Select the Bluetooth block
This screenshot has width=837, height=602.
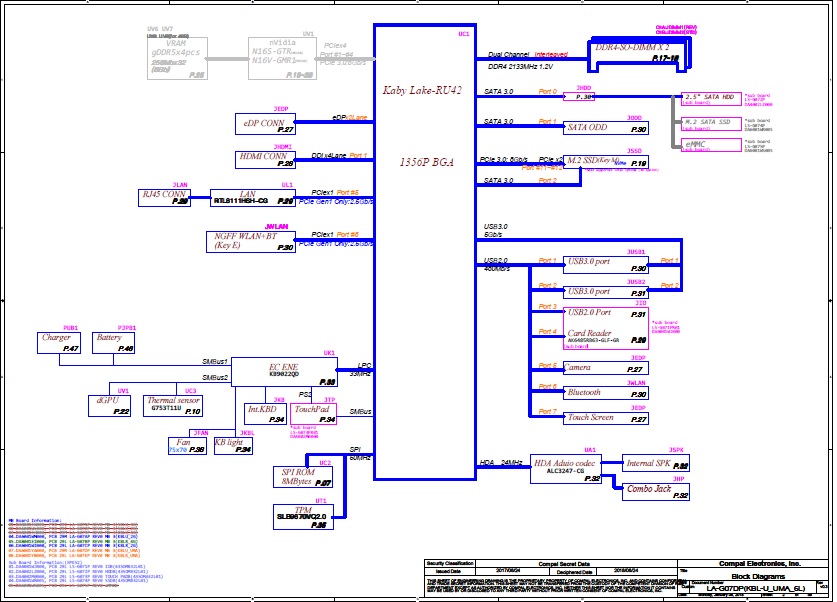tap(606, 393)
